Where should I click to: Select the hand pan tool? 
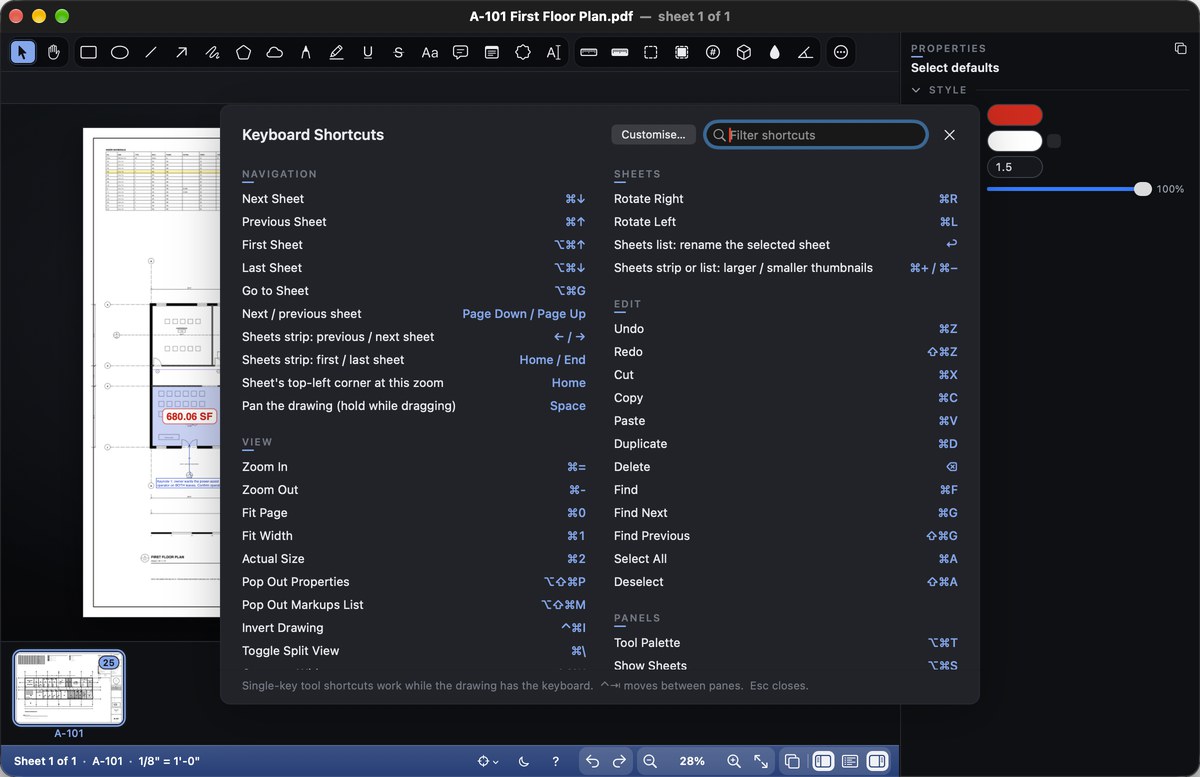(54, 52)
